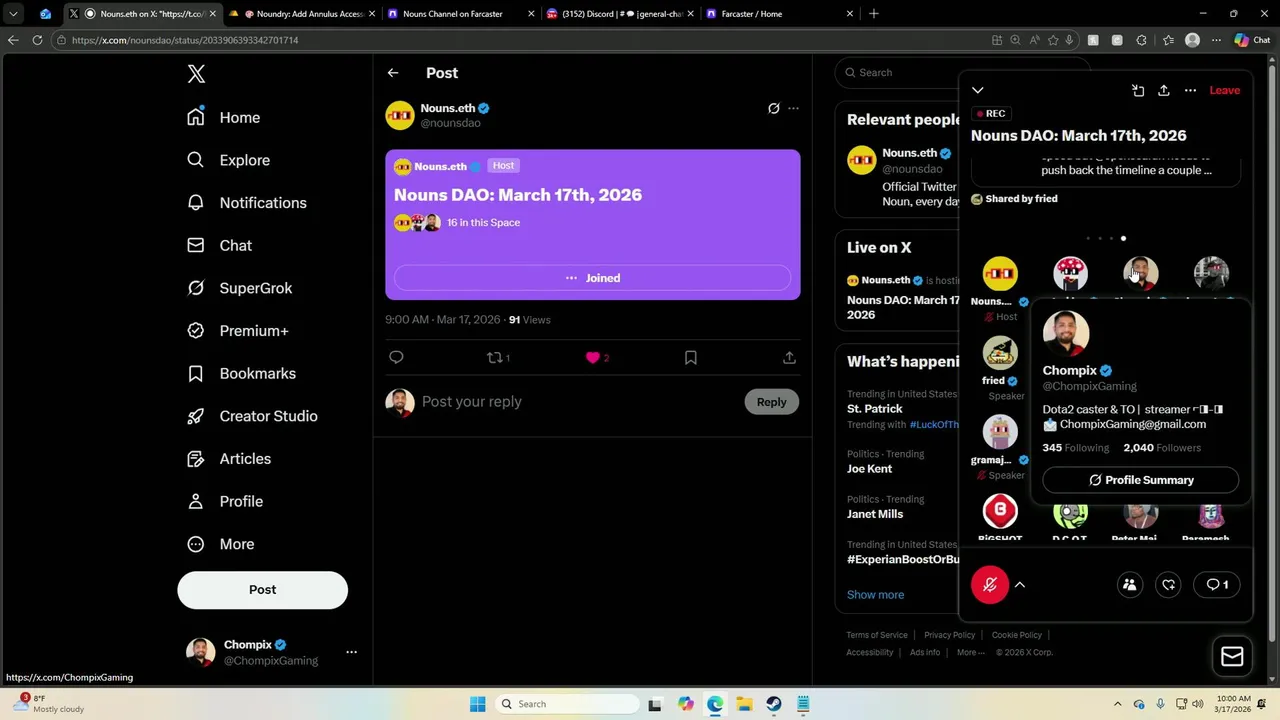
Task: Open the Windows Start menu
Action: [478, 704]
